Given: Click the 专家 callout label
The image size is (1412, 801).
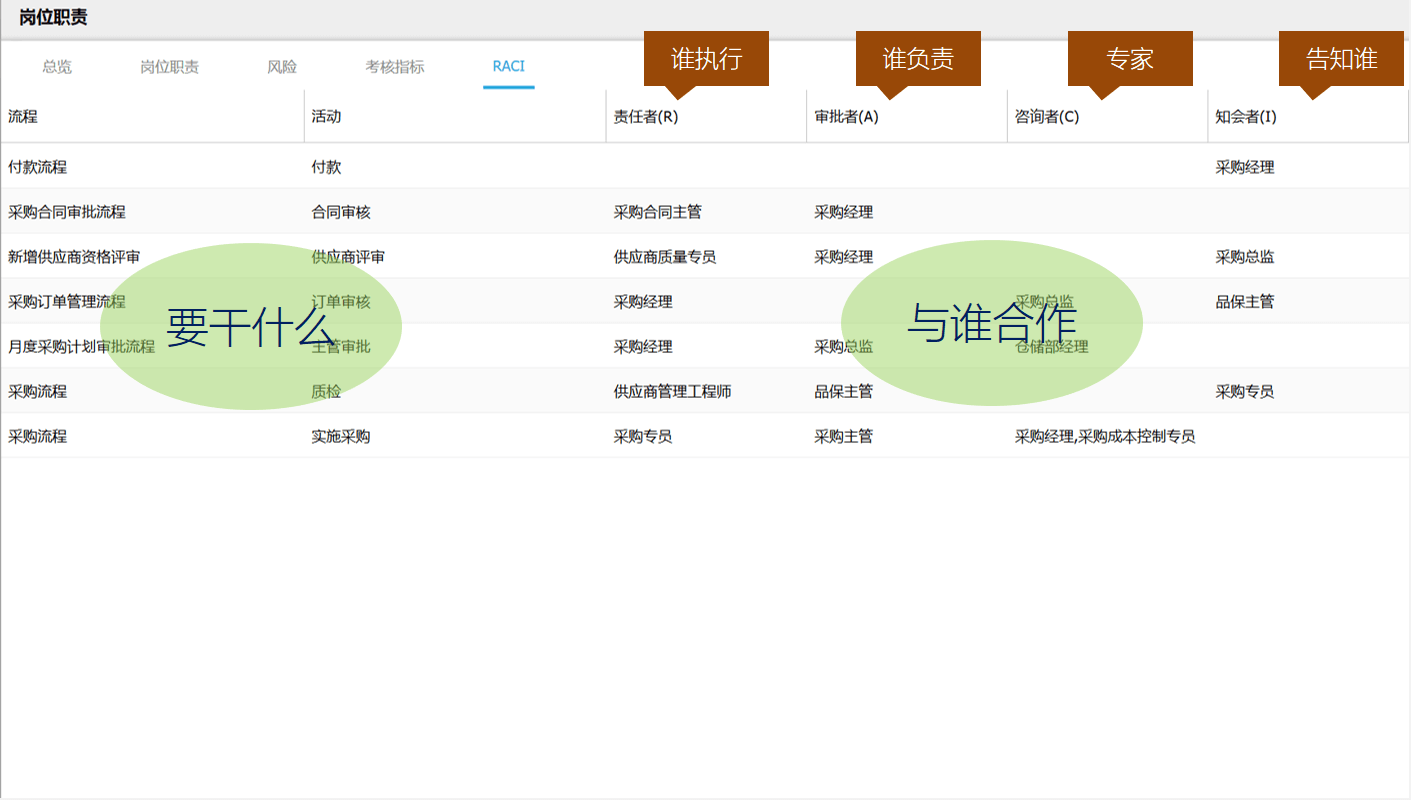Looking at the screenshot, I should point(1130,59).
